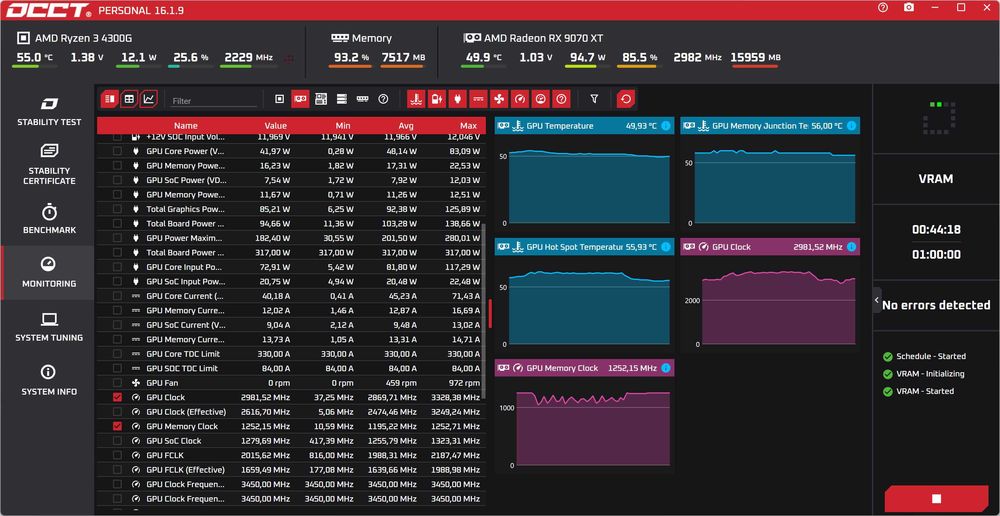Sort by the Value column header

[x=276, y=126]
